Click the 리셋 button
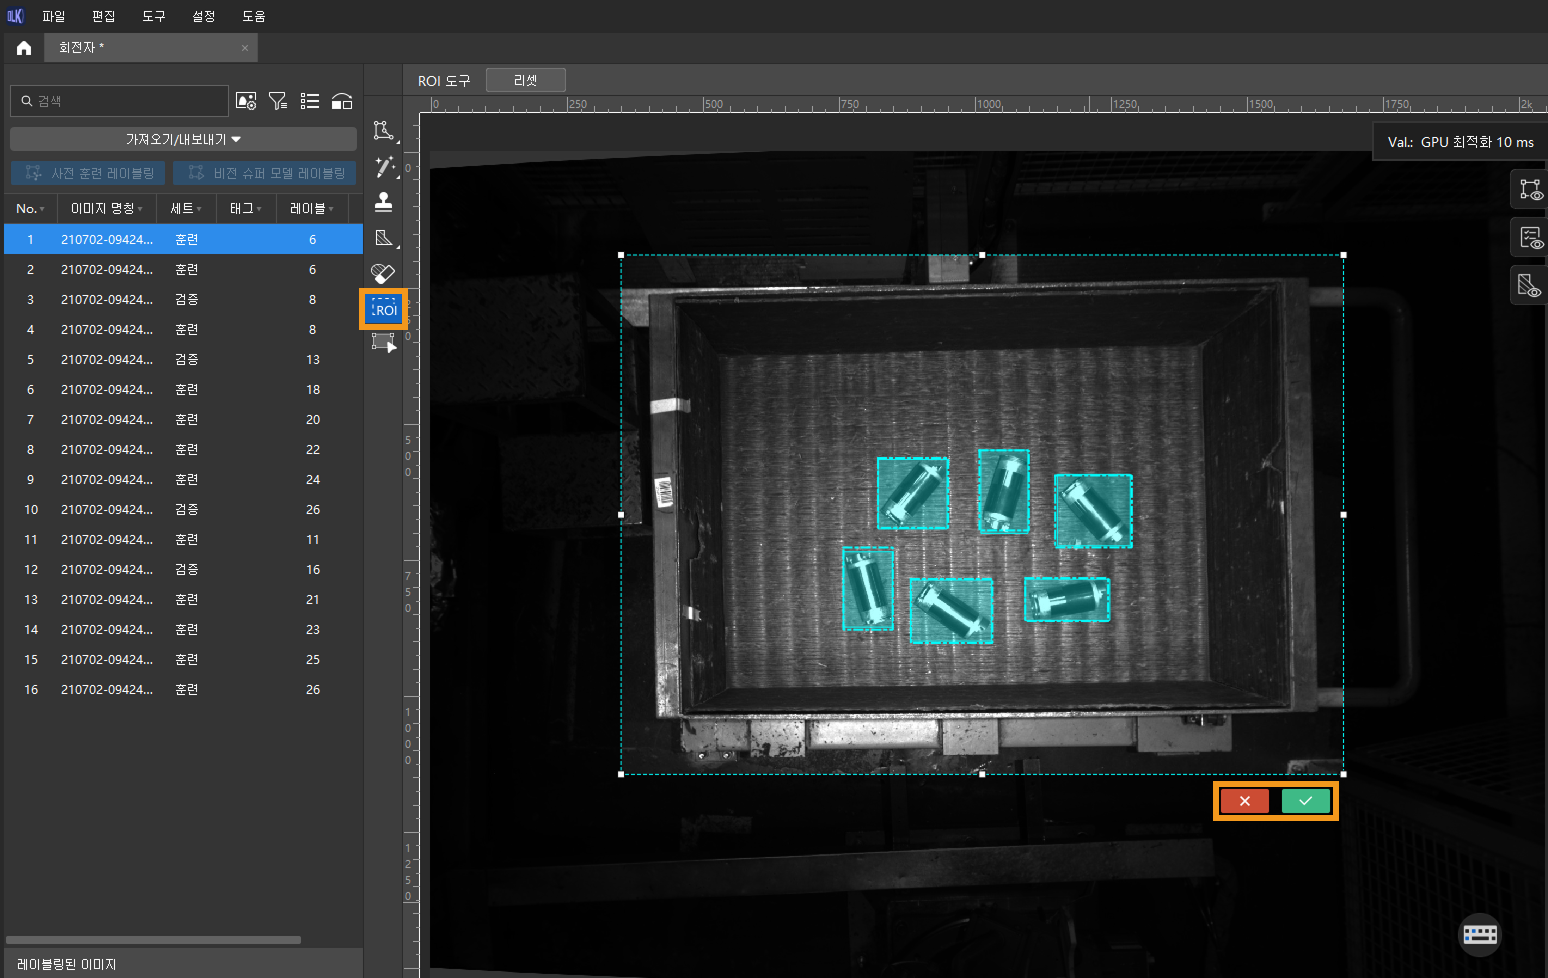Viewport: 1548px width, 978px height. point(525,80)
